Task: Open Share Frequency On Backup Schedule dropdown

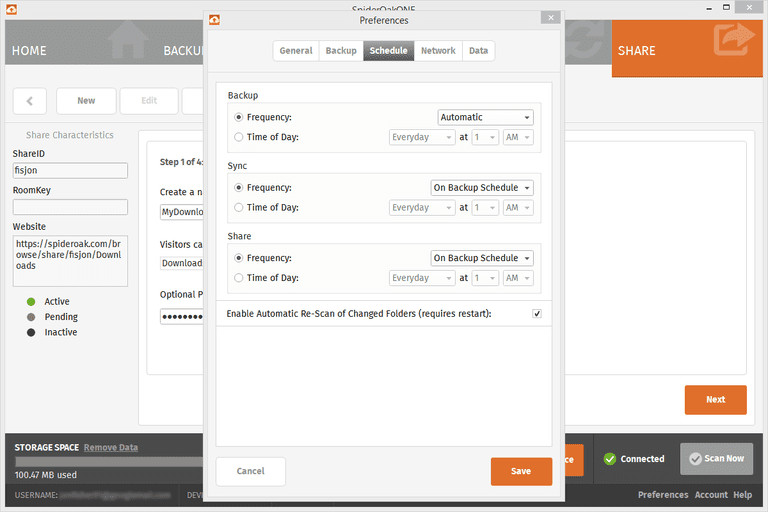Action: tap(482, 258)
